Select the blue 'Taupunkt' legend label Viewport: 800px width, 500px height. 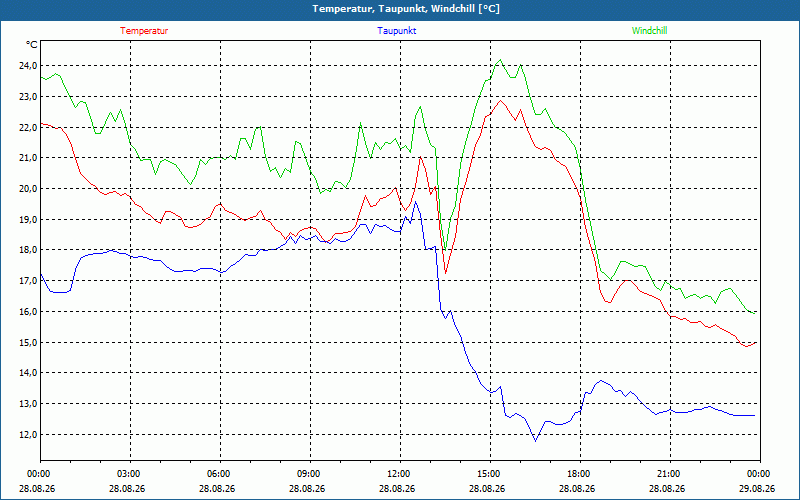396,31
